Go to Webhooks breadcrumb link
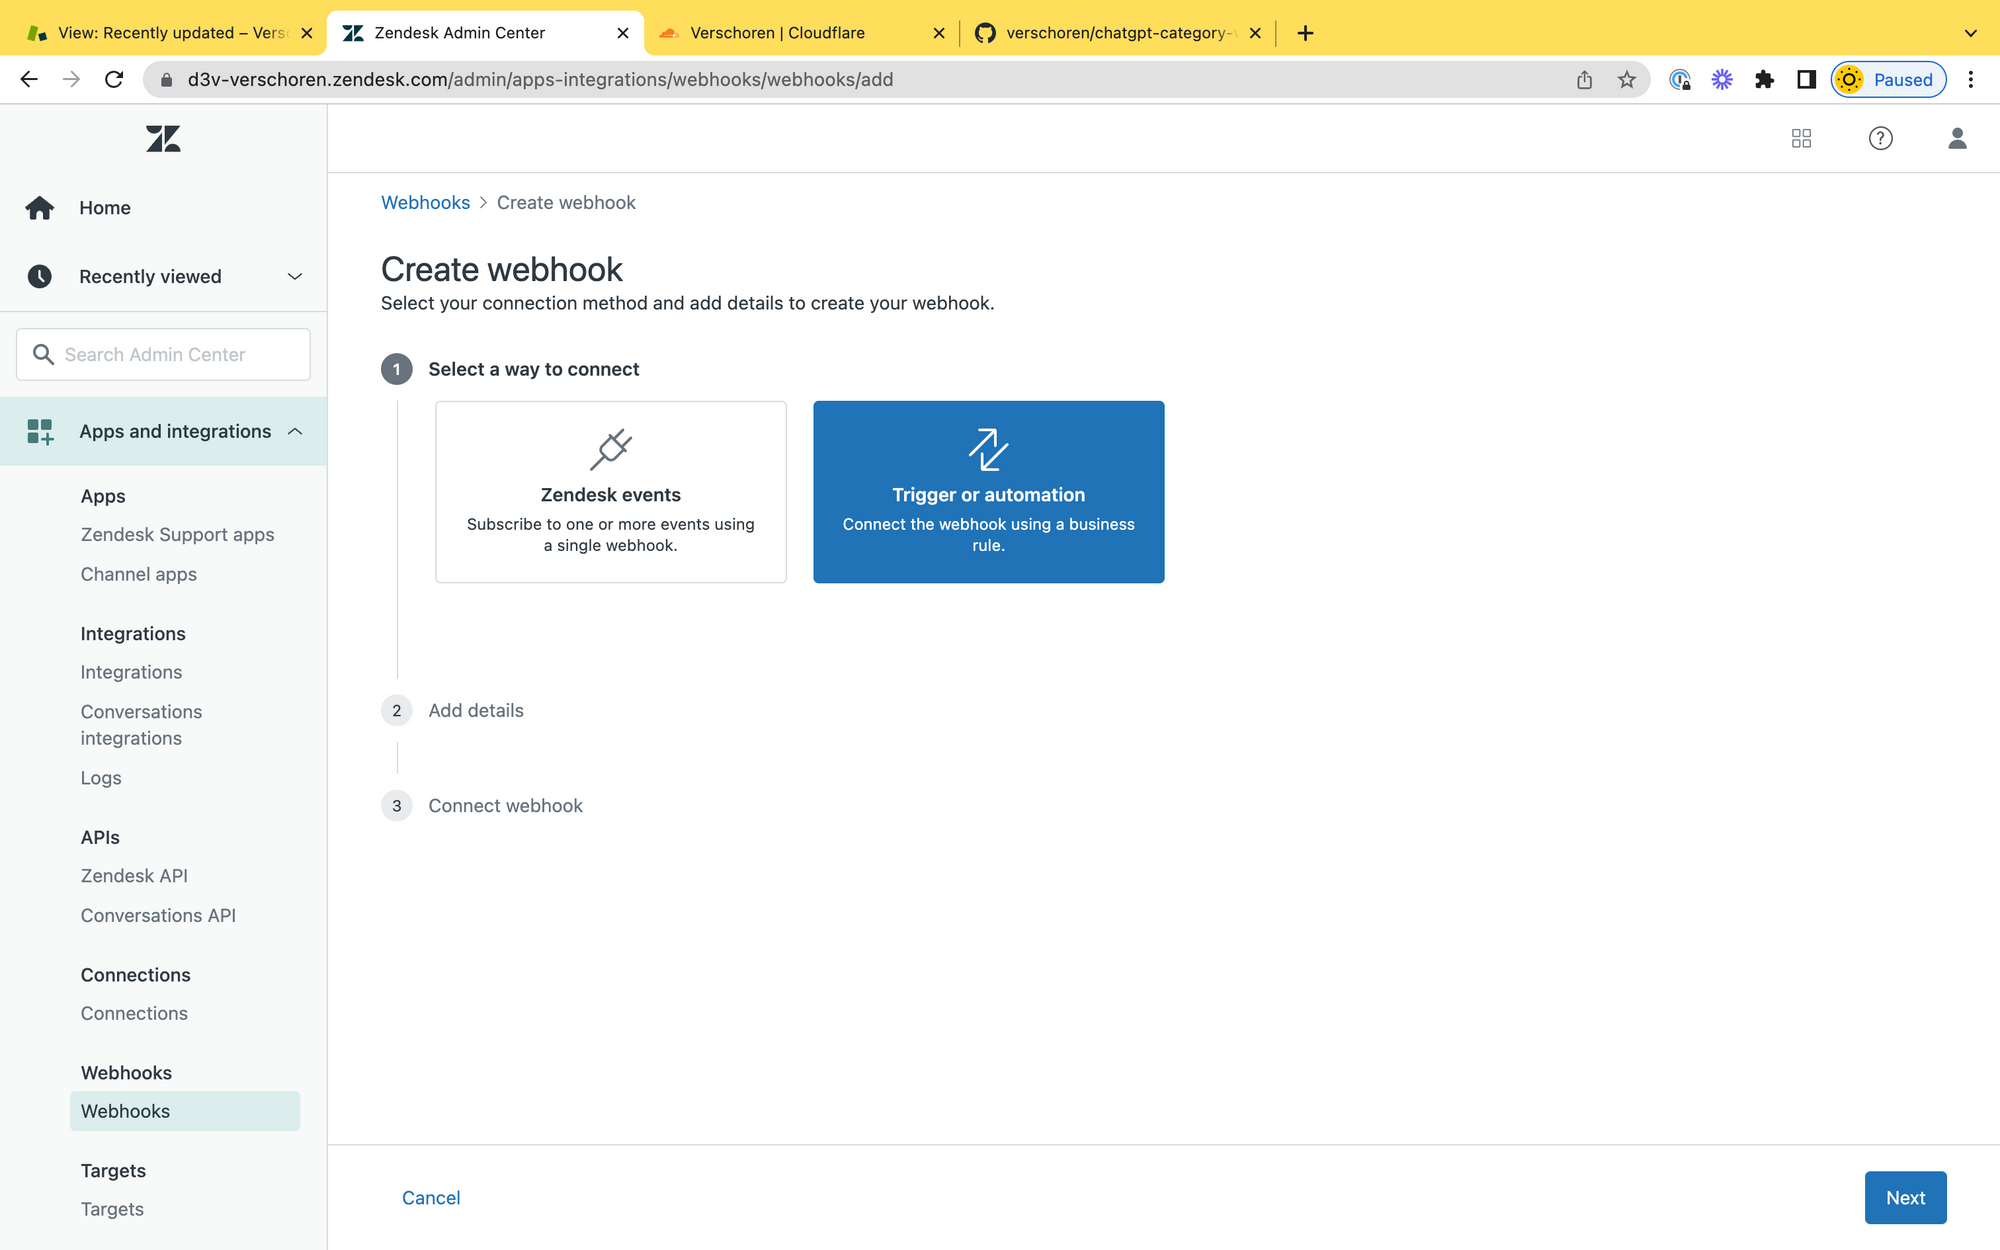 [x=425, y=203]
